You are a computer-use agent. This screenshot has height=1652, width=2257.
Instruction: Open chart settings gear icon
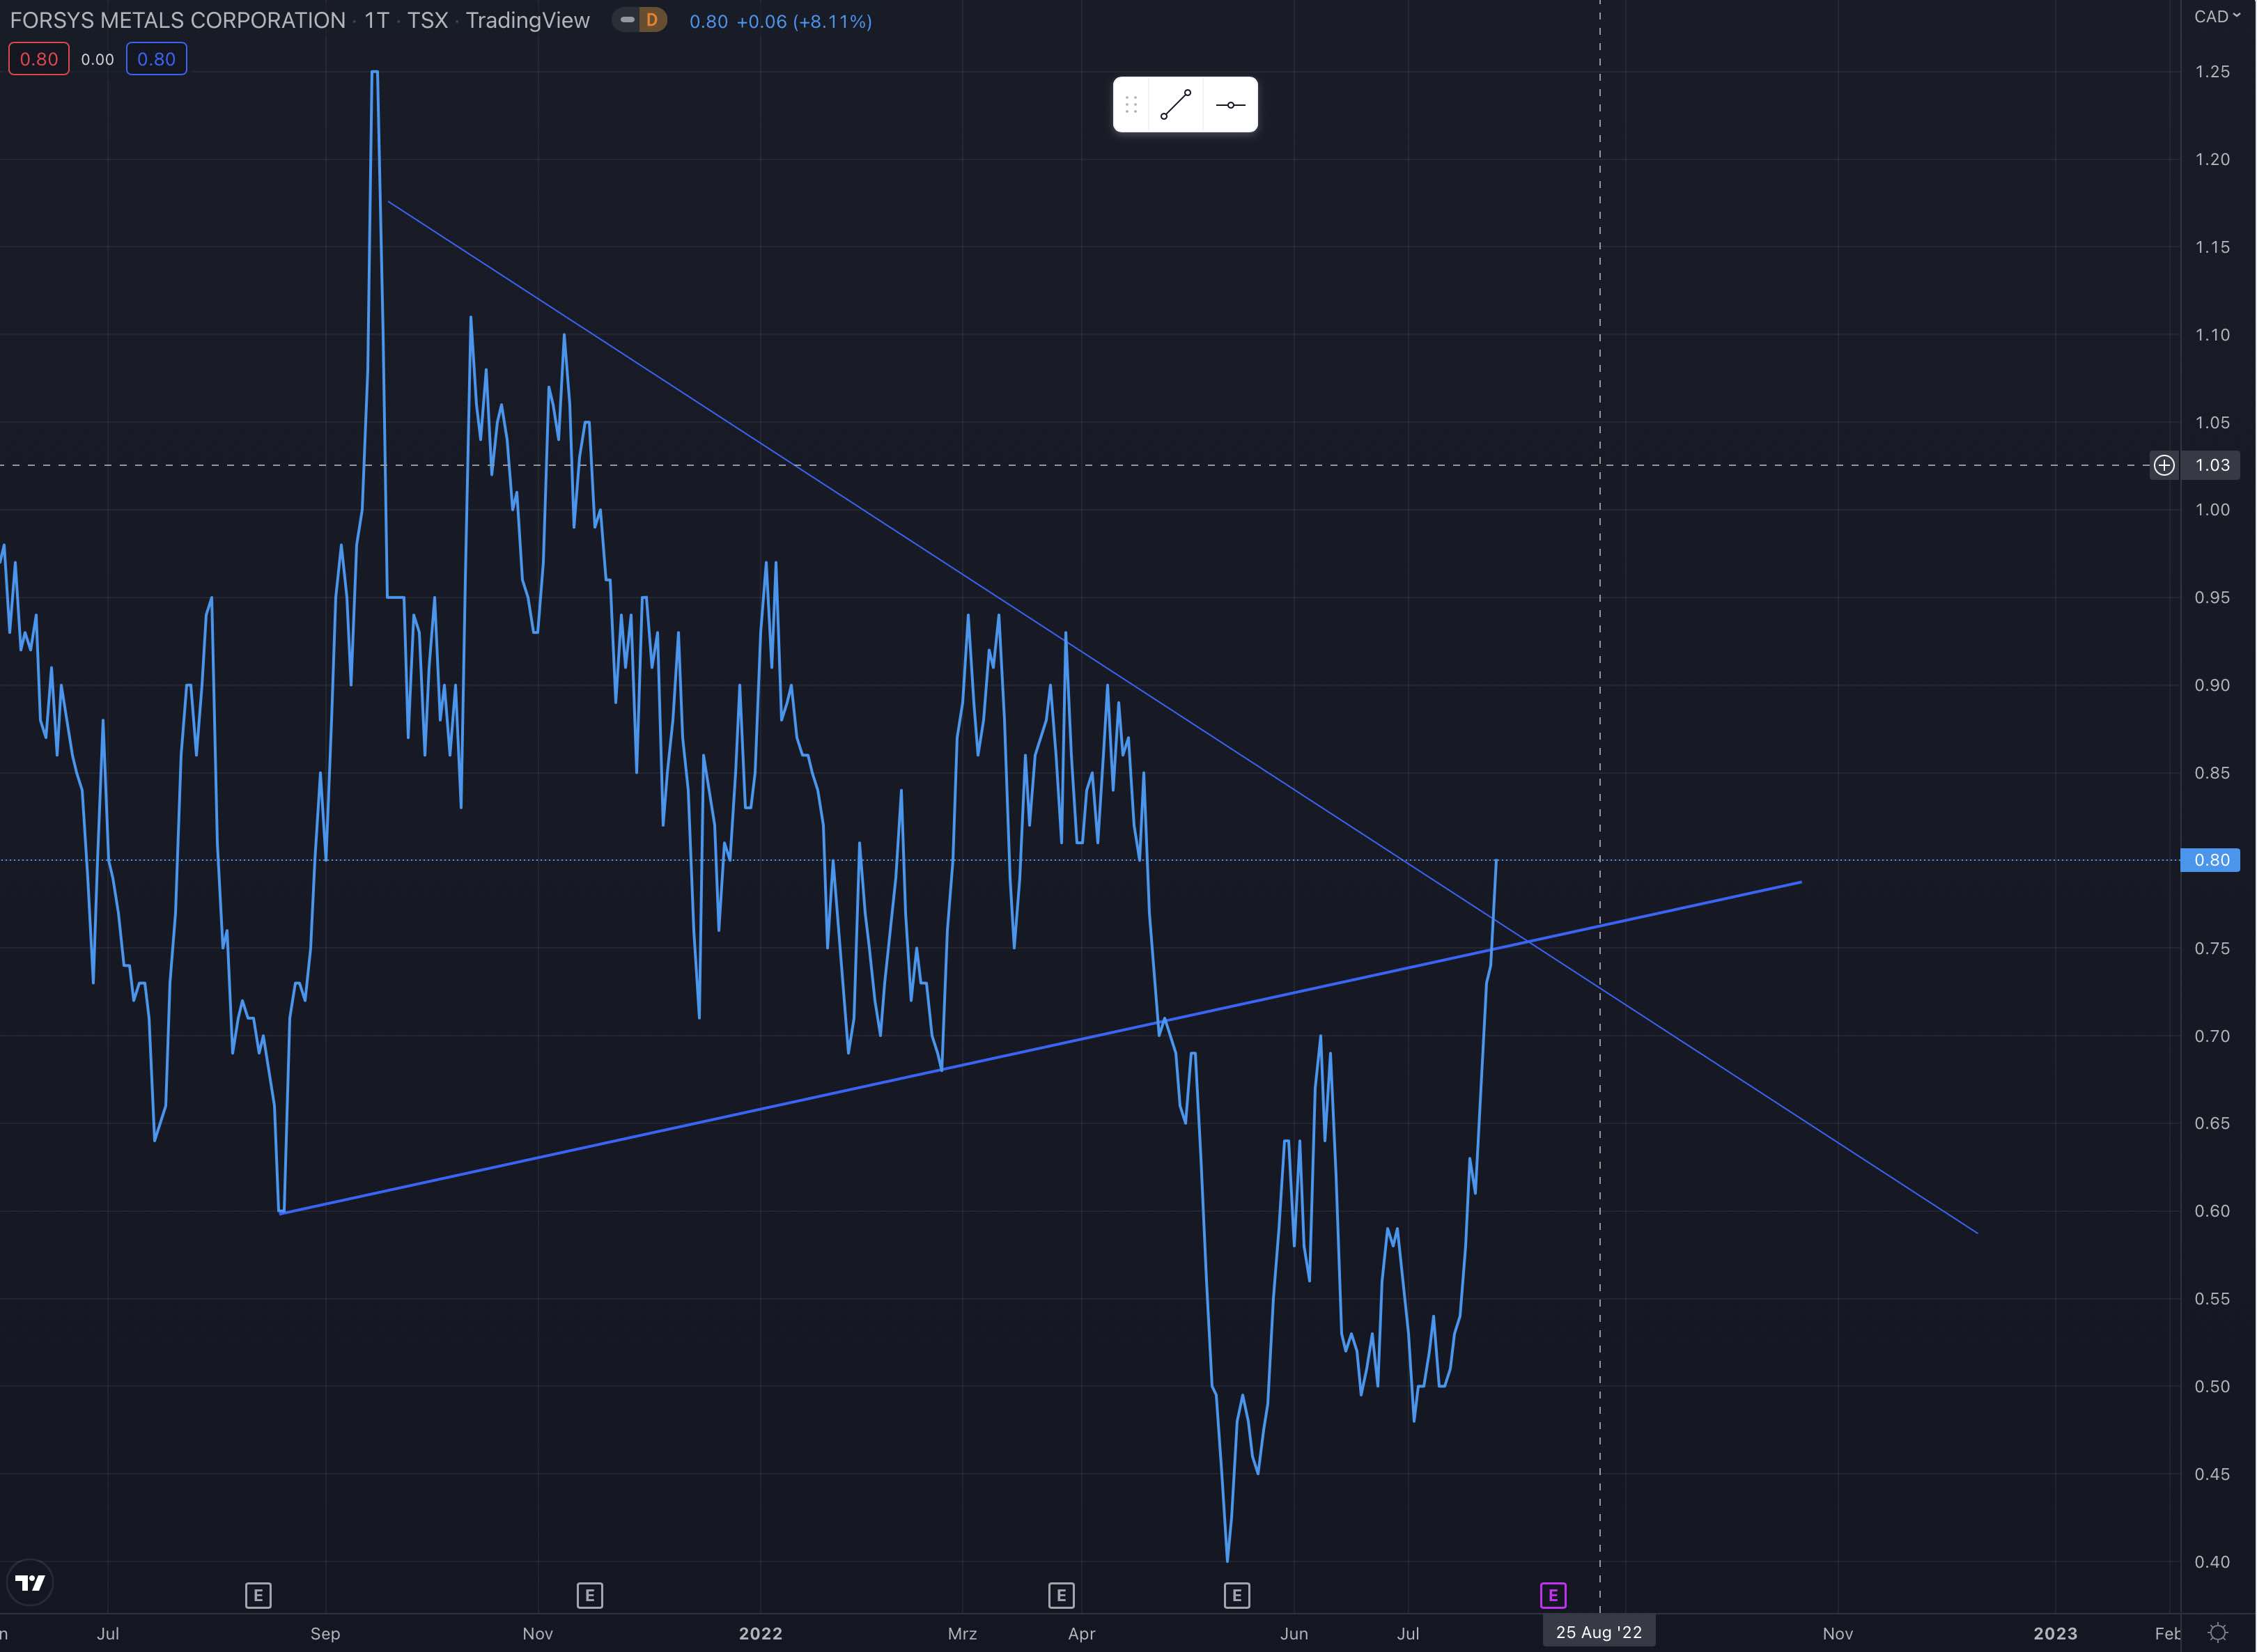[x=2217, y=1633]
